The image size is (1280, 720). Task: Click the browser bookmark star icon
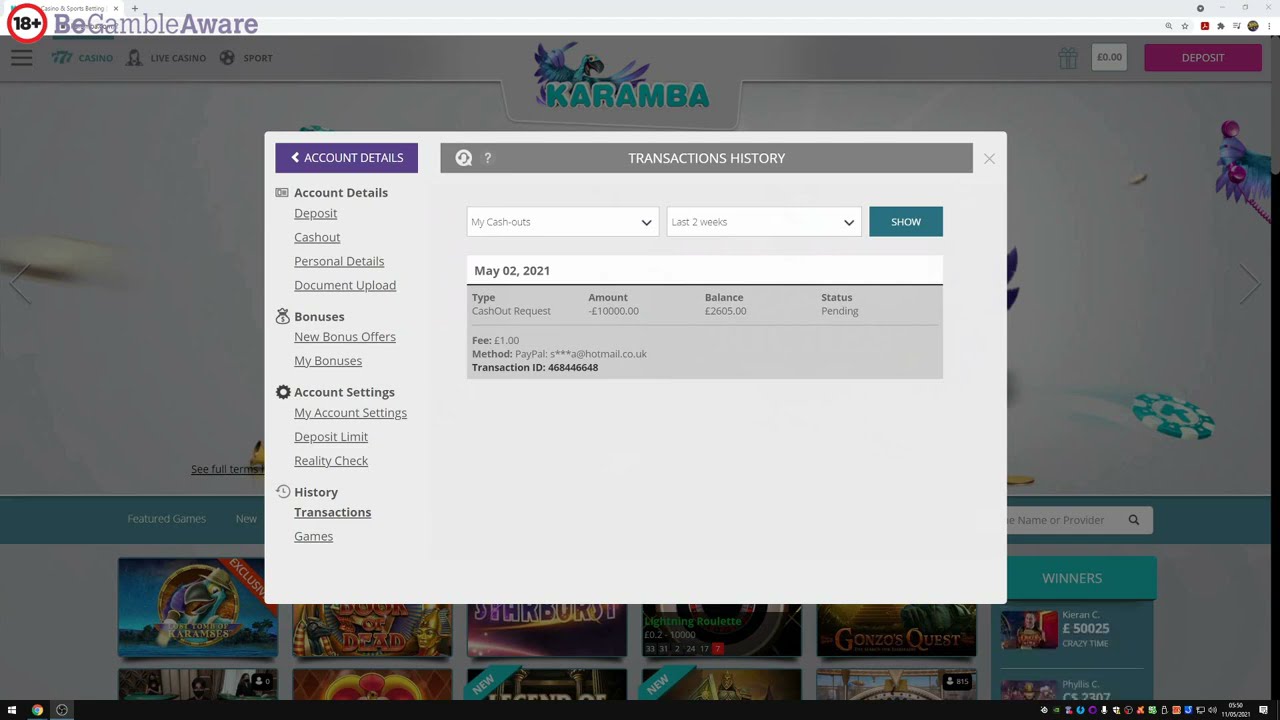tap(1185, 26)
